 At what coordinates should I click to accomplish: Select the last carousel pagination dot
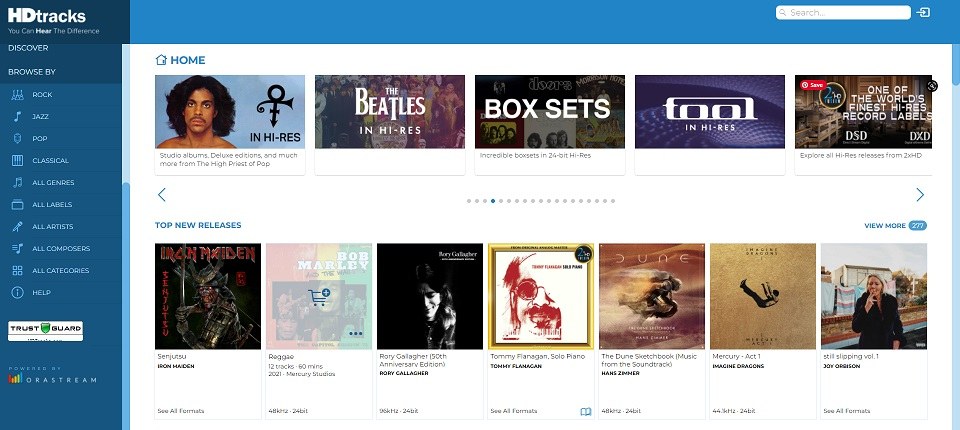tap(613, 201)
